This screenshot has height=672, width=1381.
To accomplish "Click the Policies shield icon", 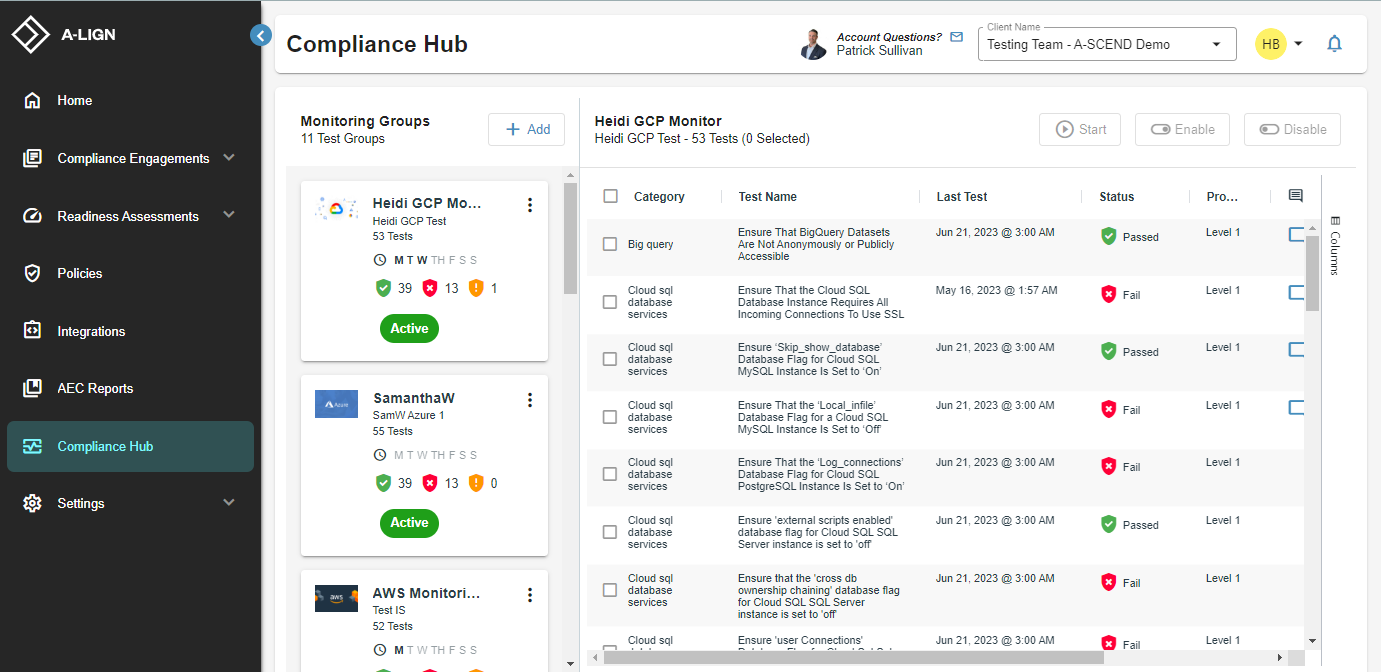I will click(32, 274).
